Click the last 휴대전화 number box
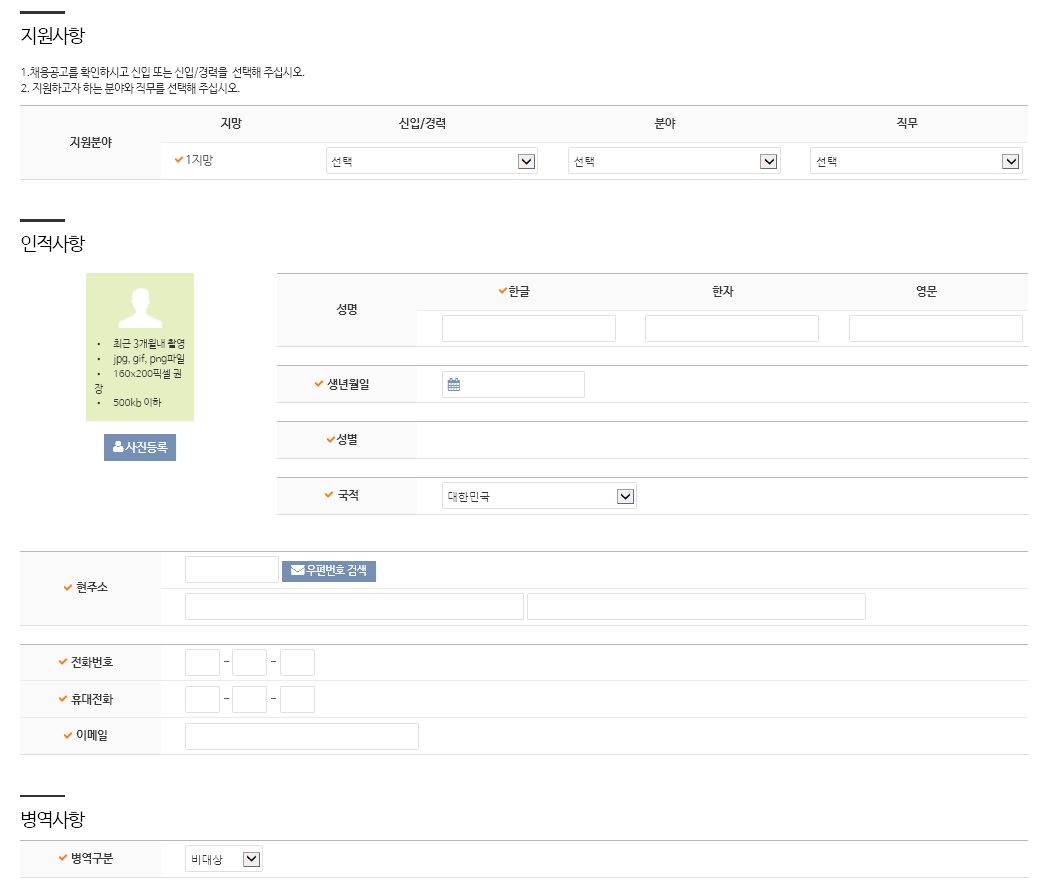 297,700
